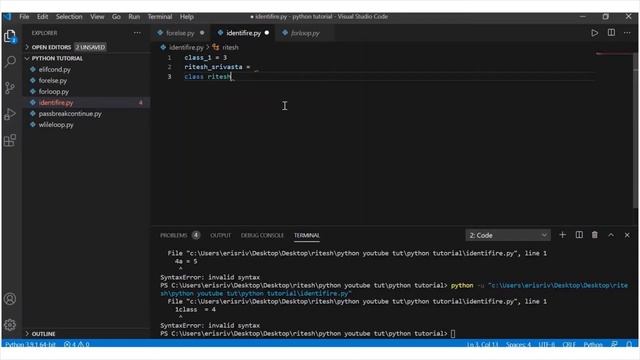
Task: Split the editor to the right
Action: pyautogui.click(x=611, y=33)
